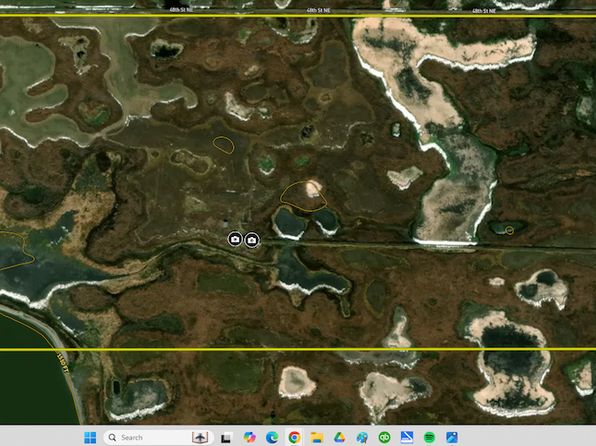
Task: Open the right camera photo marker on the map
Action: point(252,240)
